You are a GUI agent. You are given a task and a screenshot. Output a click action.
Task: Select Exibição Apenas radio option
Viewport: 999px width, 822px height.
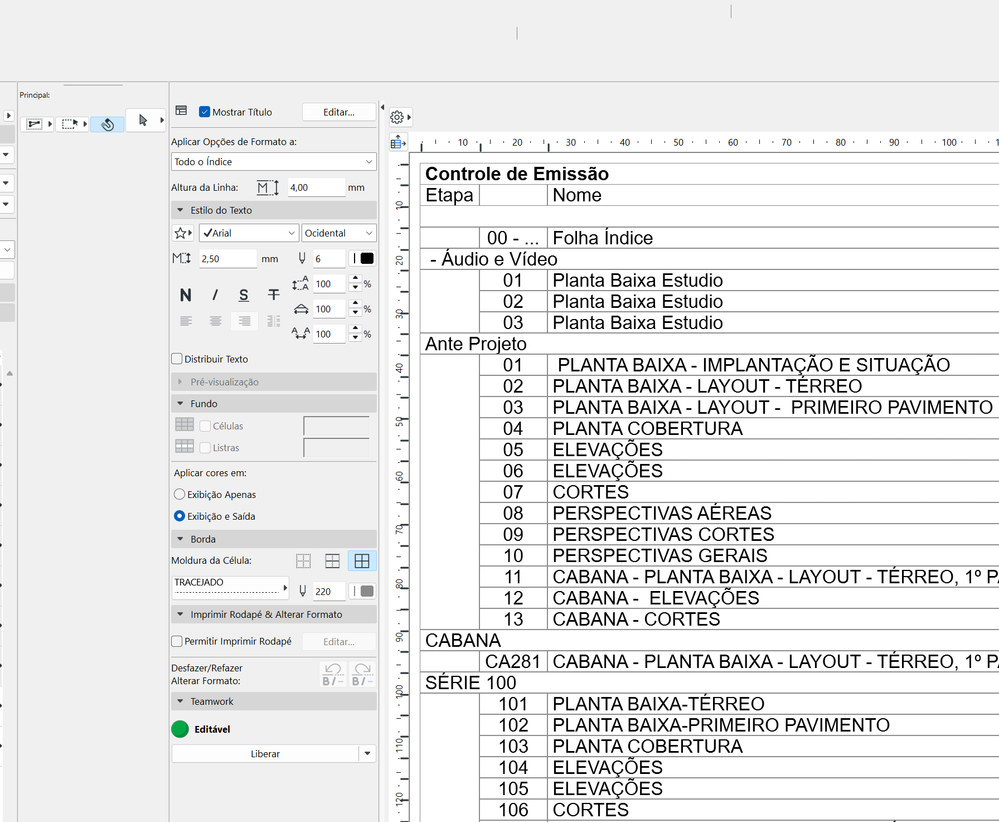(x=180, y=494)
